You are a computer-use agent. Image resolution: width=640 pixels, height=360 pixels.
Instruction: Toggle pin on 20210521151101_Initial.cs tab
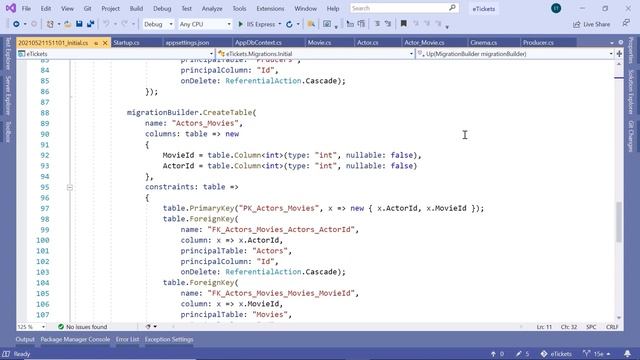click(x=96, y=43)
